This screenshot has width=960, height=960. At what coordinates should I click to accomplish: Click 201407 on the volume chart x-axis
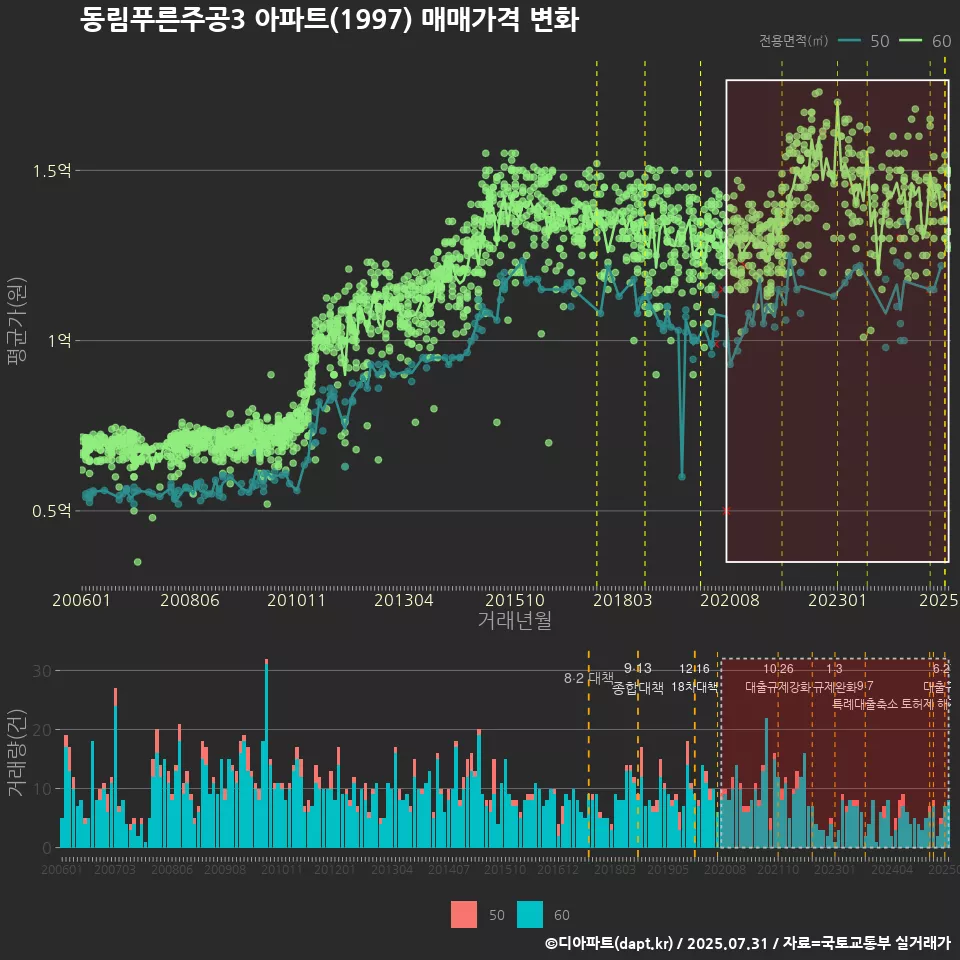[x=449, y=869]
